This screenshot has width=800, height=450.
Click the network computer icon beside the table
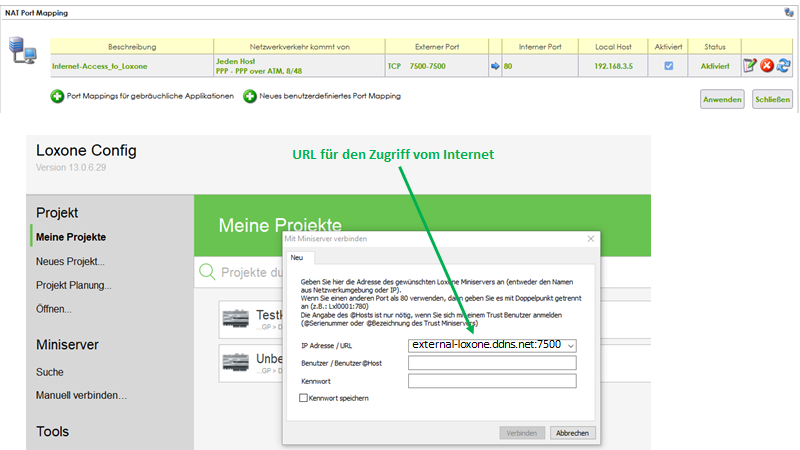coord(22,51)
